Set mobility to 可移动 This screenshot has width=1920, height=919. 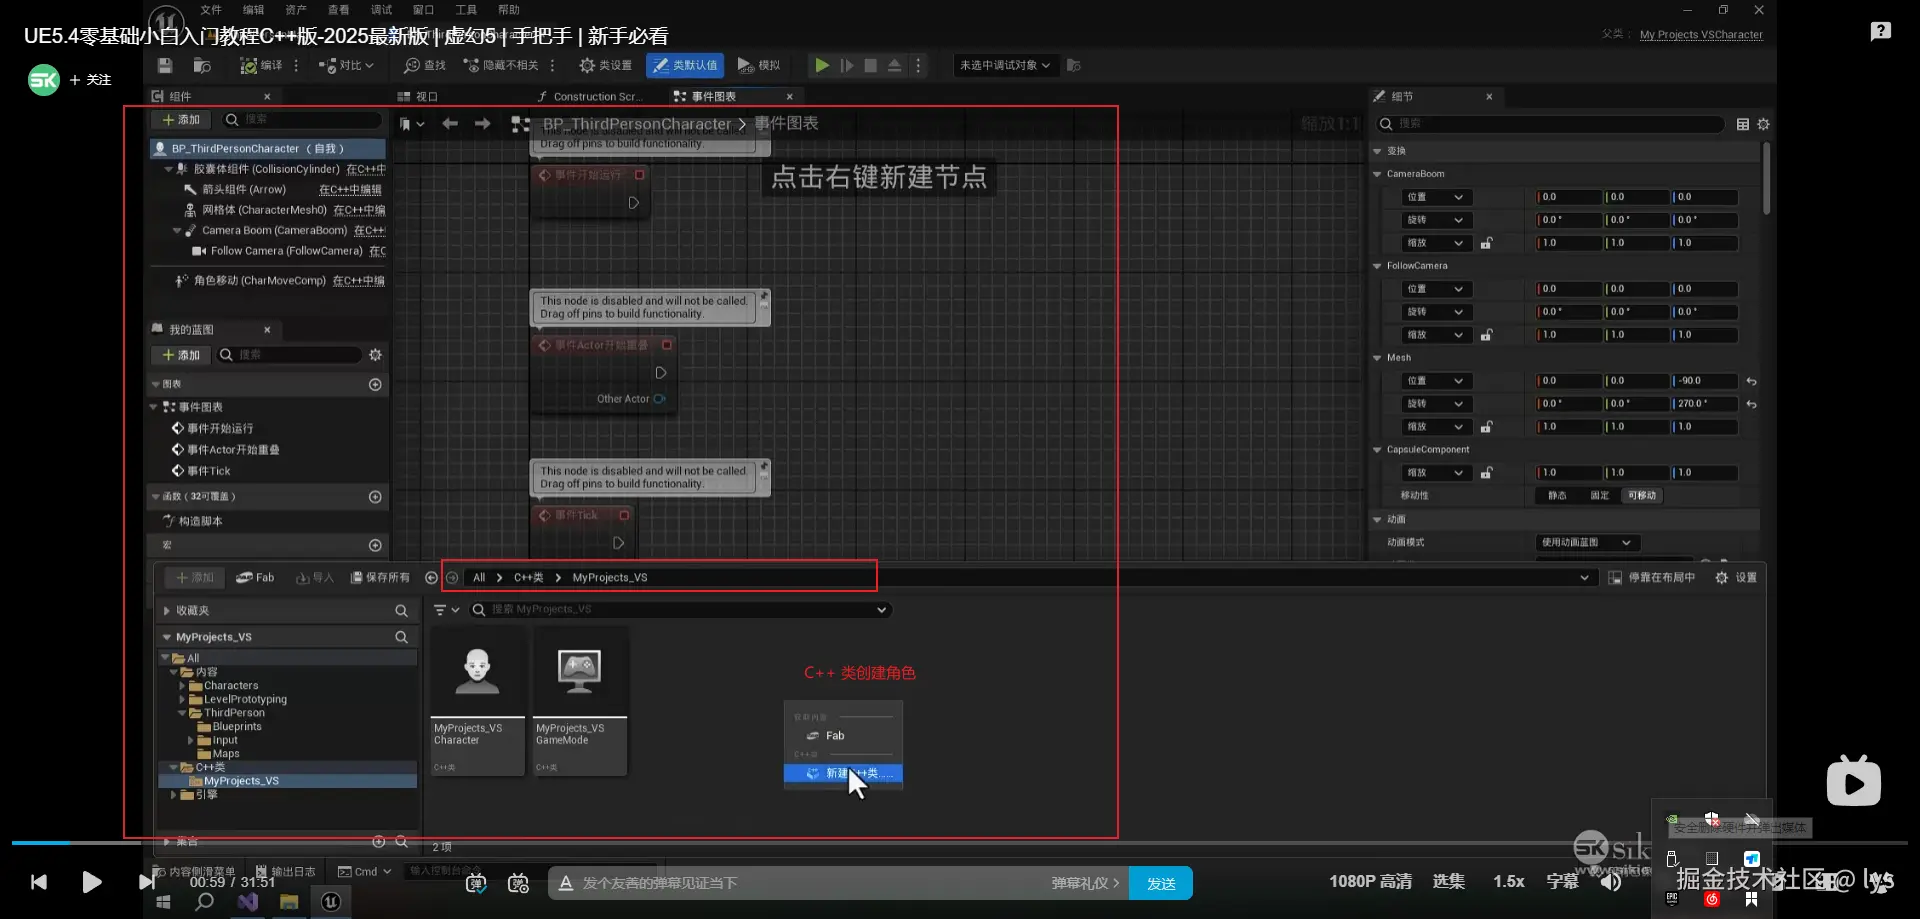click(1642, 496)
